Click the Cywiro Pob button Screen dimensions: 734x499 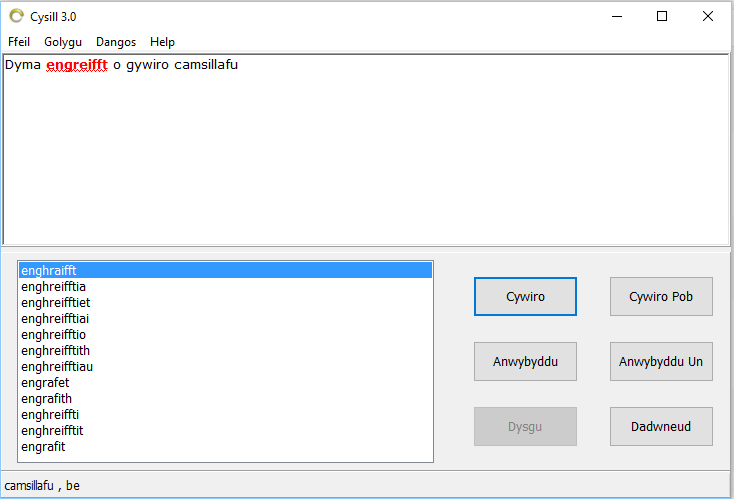pos(661,297)
